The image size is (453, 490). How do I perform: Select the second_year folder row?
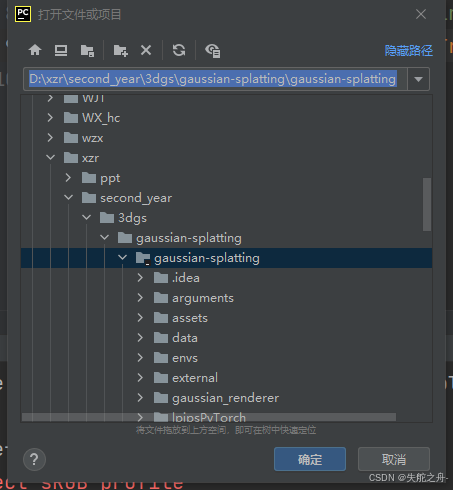pos(226,198)
